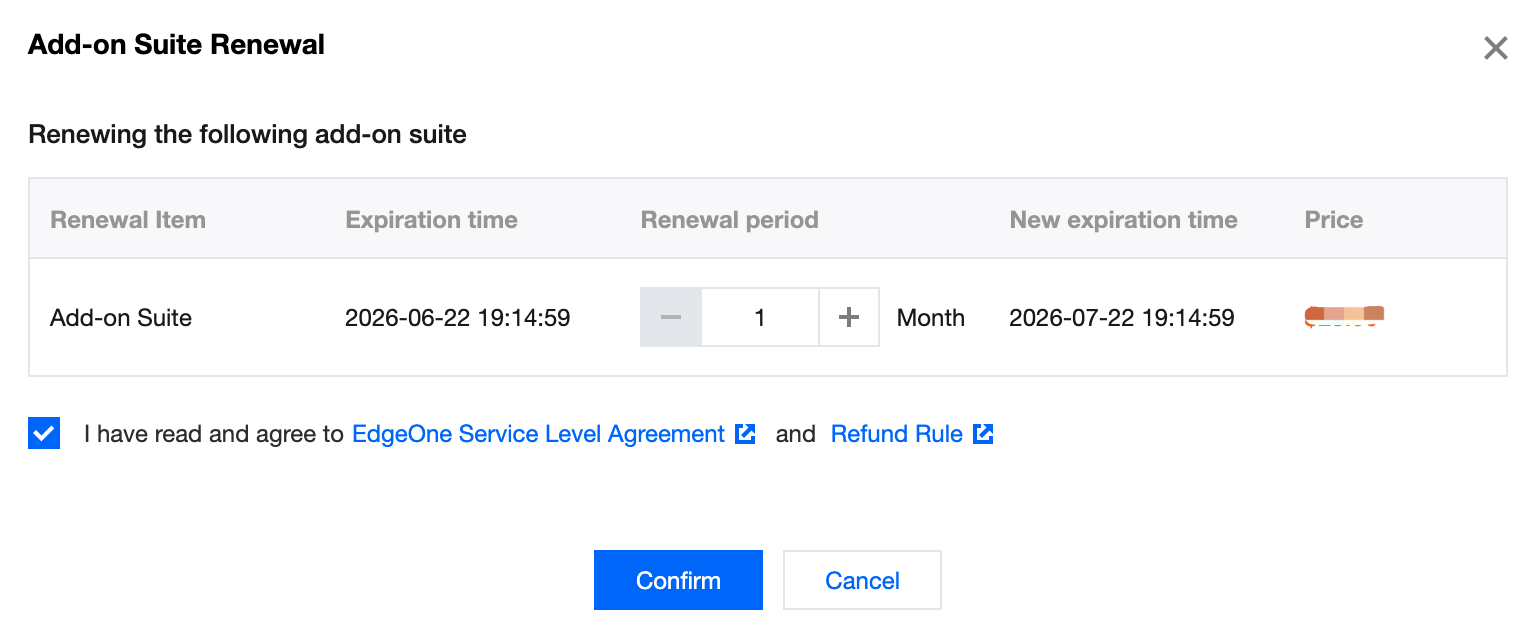Close the Add-on Suite Renewal dialog

point(1495,48)
